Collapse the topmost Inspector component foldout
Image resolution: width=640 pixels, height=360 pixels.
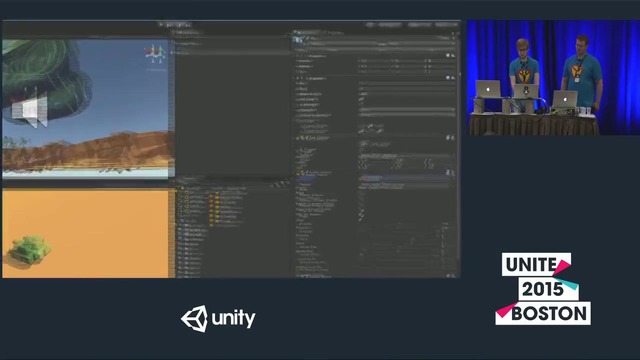point(298,56)
